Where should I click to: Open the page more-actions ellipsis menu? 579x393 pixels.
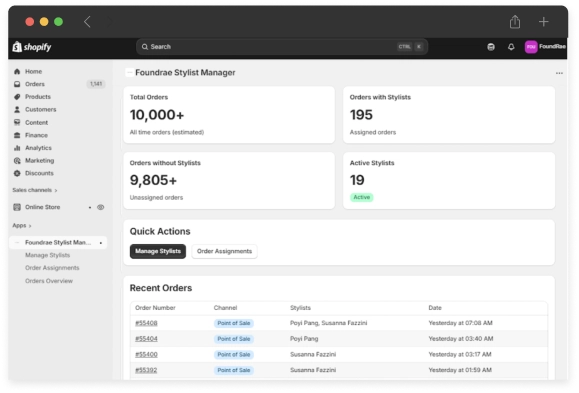click(559, 73)
